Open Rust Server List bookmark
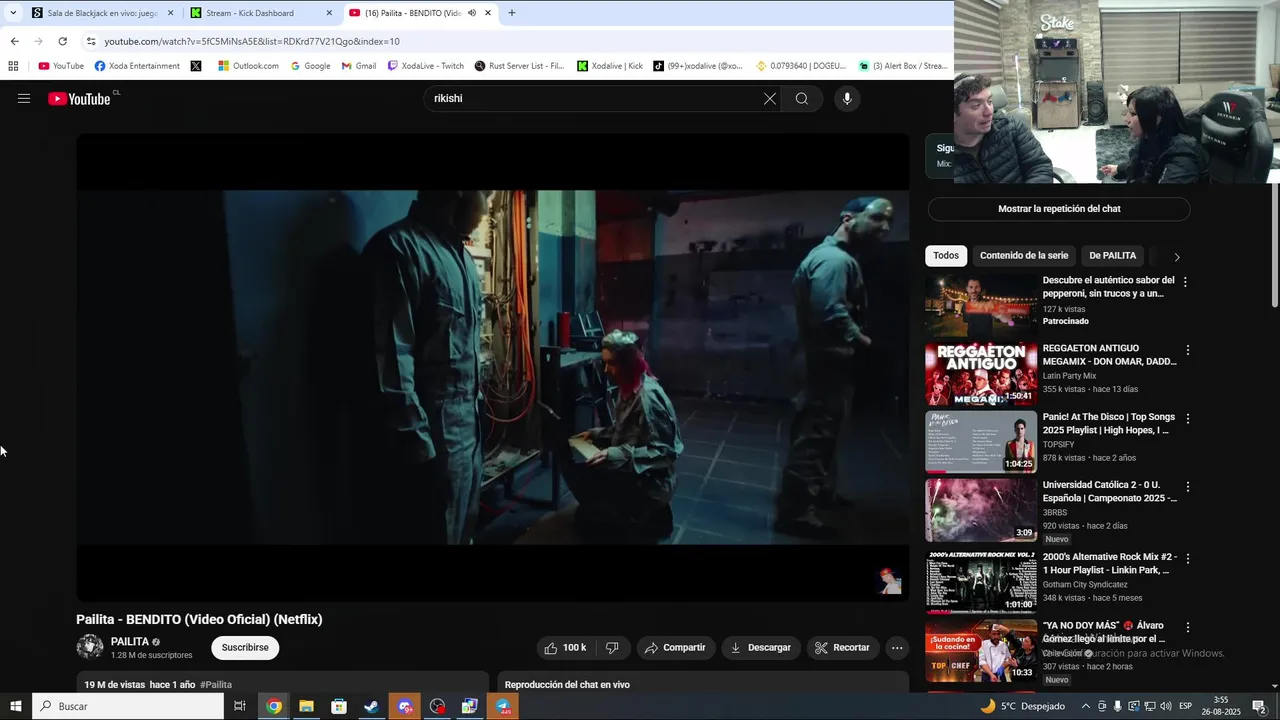Image resolution: width=1280 pixels, height=720 pixels. coord(520,66)
